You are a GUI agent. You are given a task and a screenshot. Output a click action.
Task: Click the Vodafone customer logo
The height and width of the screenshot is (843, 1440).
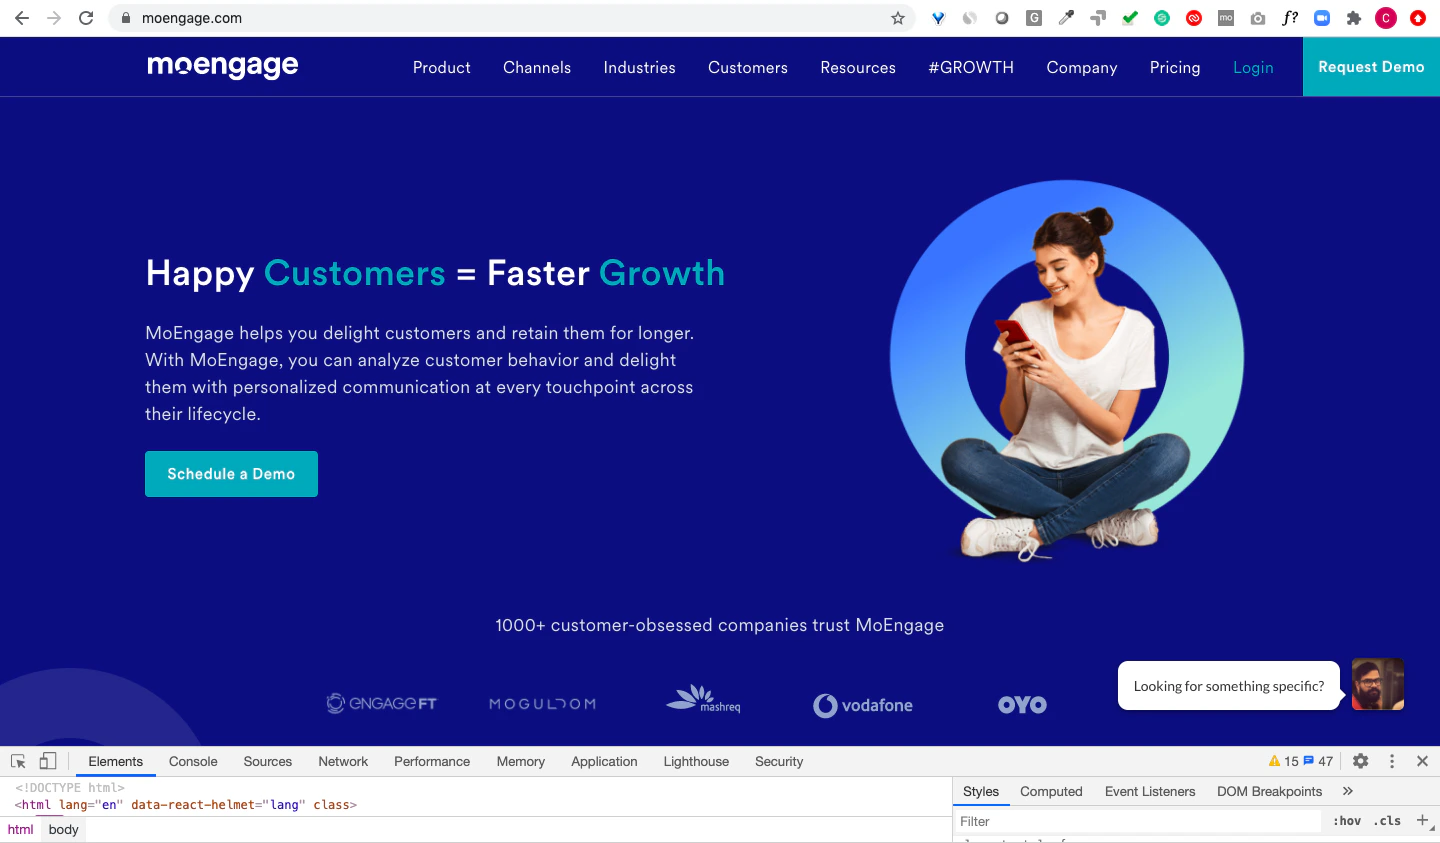tap(863, 705)
